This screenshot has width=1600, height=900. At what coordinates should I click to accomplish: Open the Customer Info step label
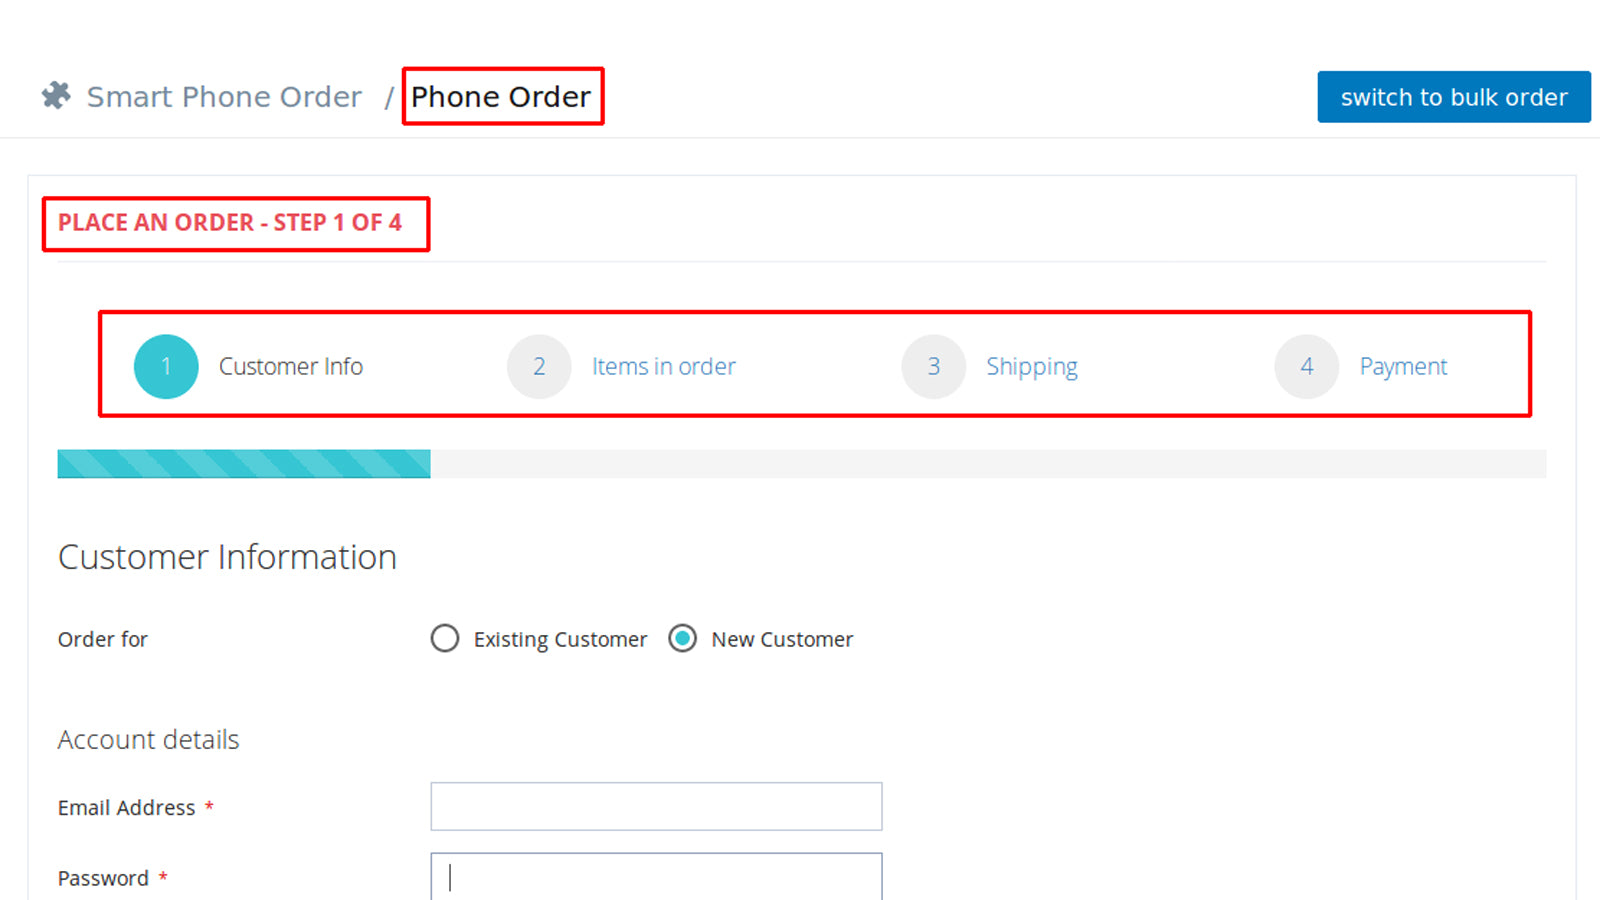click(x=291, y=366)
